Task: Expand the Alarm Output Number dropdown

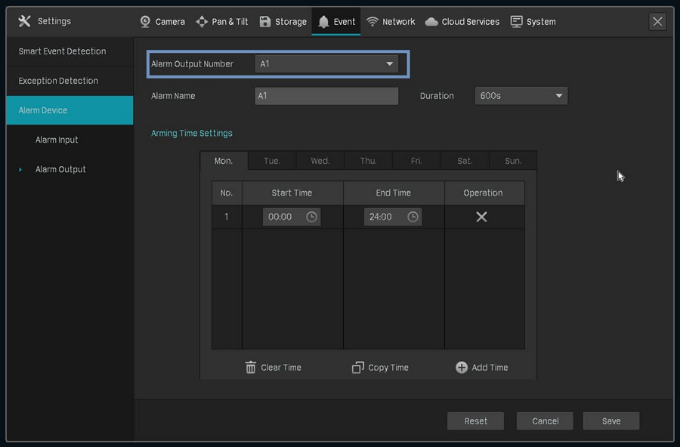Action: pyautogui.click(x=327, y=64)
